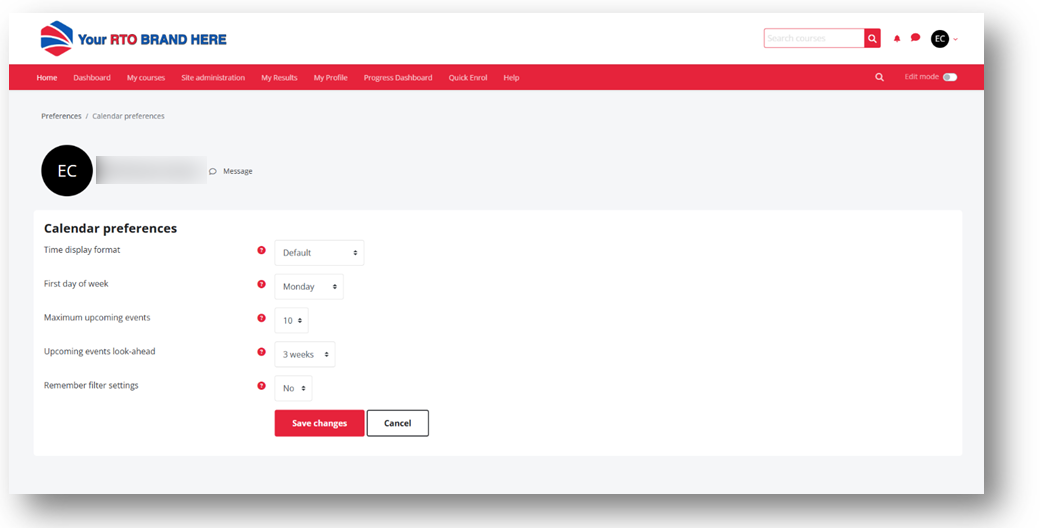This screenshot has width=1040, height=530.
Task: Open help for Remember filter settings
Action: click(262, 386)
